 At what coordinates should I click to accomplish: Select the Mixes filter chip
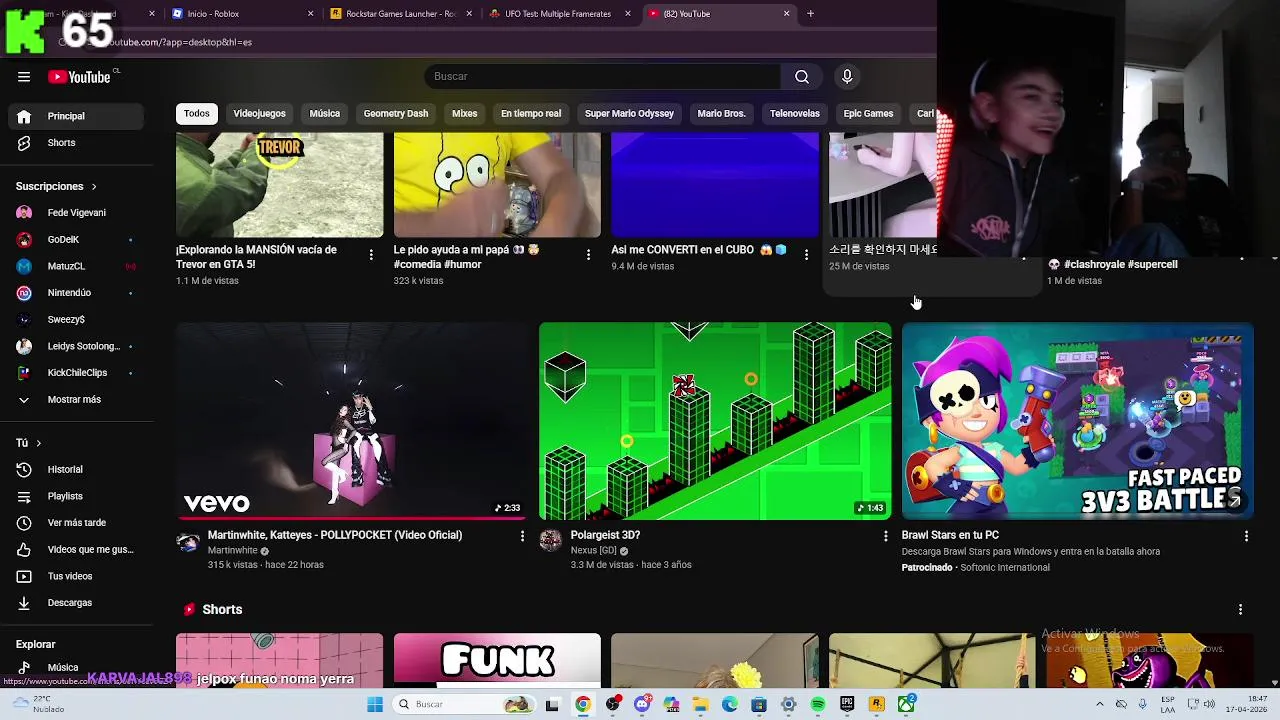[465, 114]
